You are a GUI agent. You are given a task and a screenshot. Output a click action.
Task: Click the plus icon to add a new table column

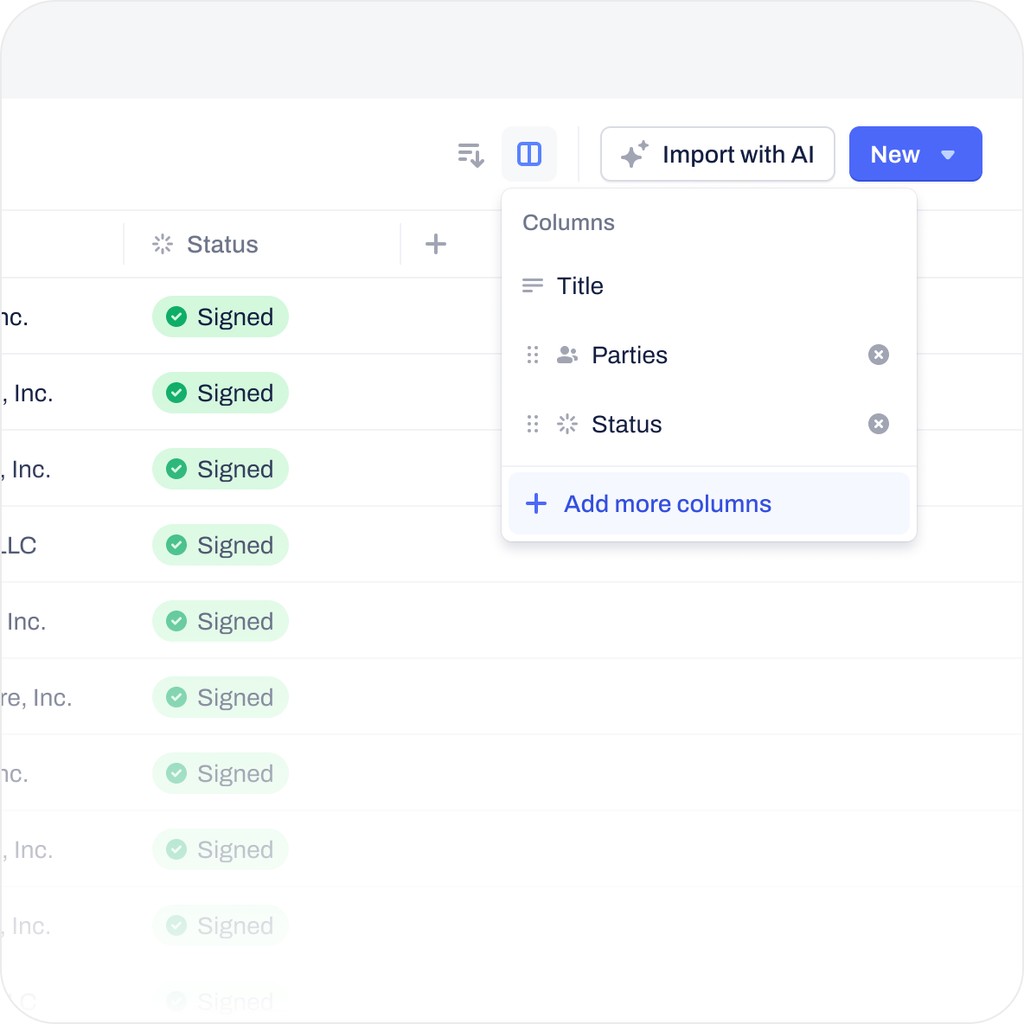[x=436, y=243]
